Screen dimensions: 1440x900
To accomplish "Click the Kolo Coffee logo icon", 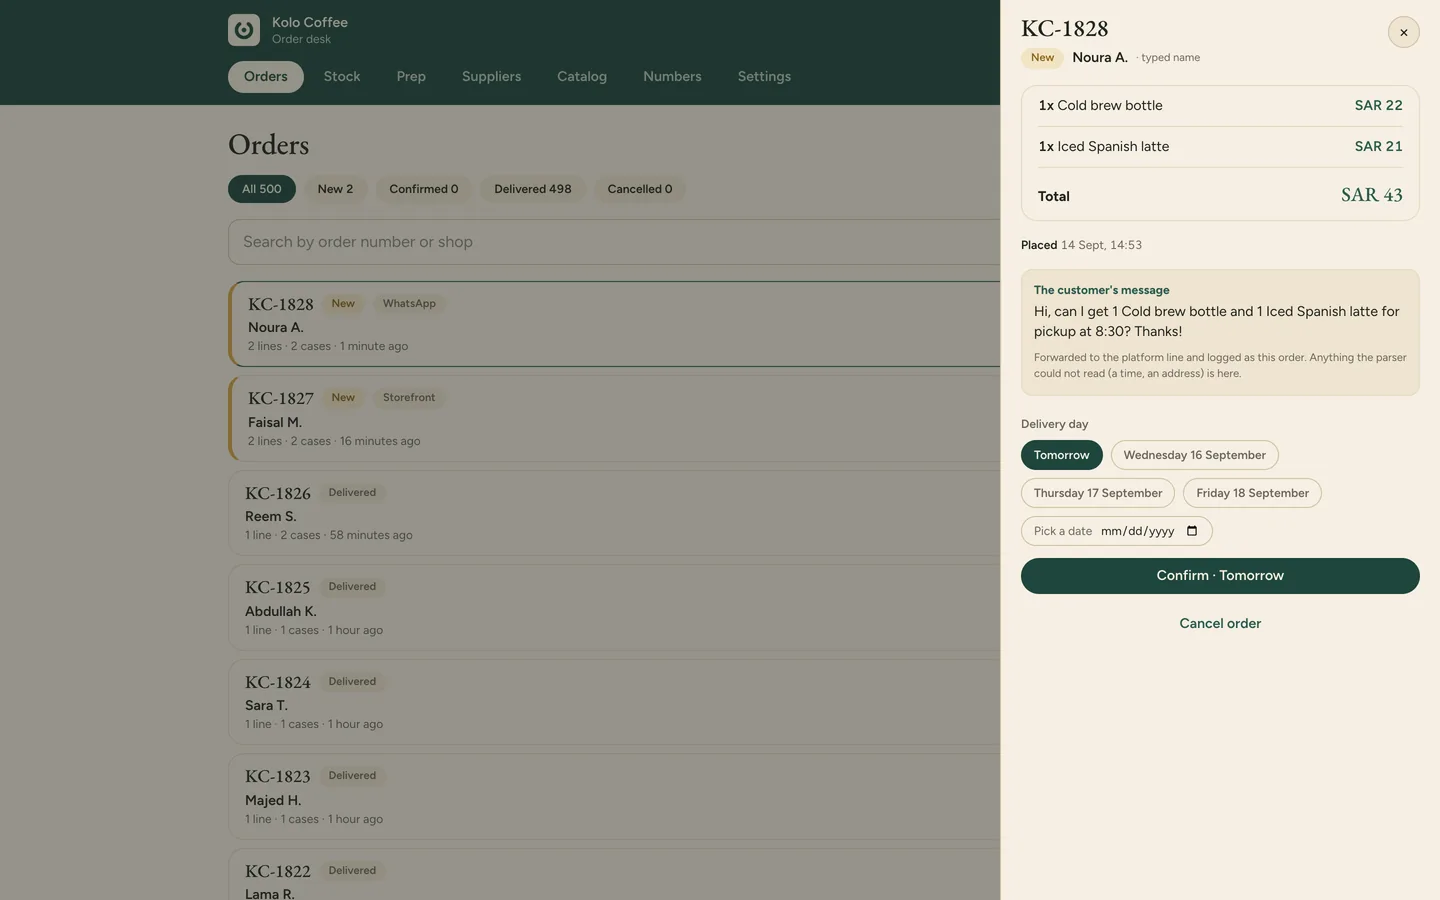I will [244, 30].
